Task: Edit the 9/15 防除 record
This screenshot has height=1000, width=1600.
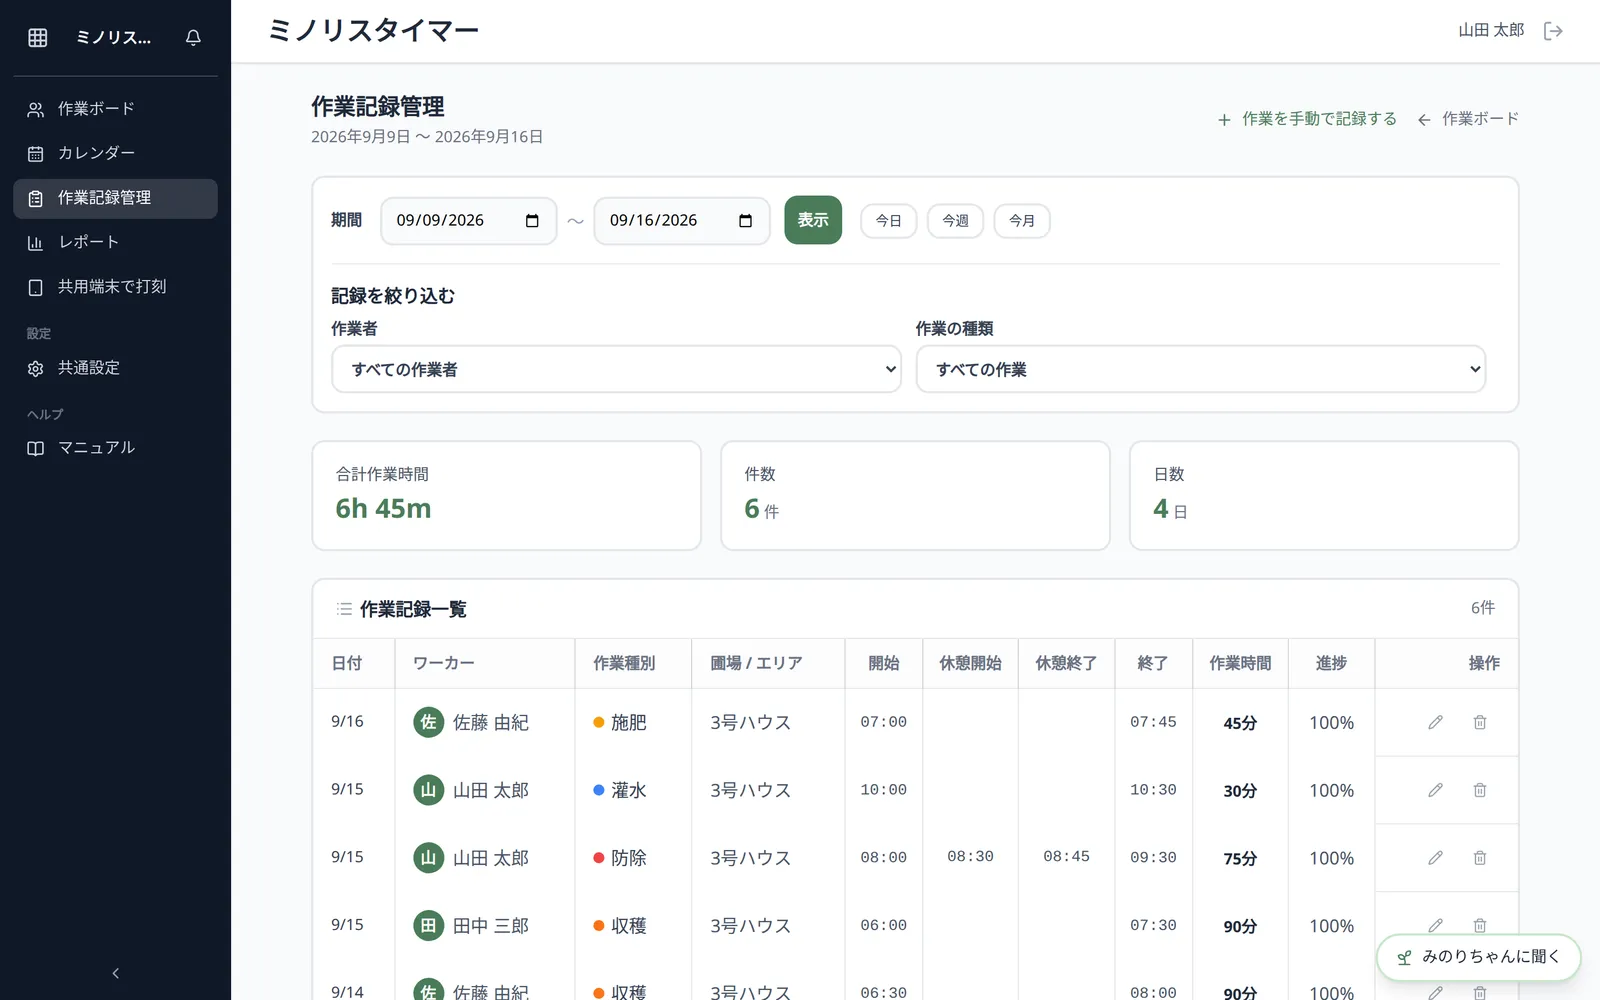Action: [1435, 858]
